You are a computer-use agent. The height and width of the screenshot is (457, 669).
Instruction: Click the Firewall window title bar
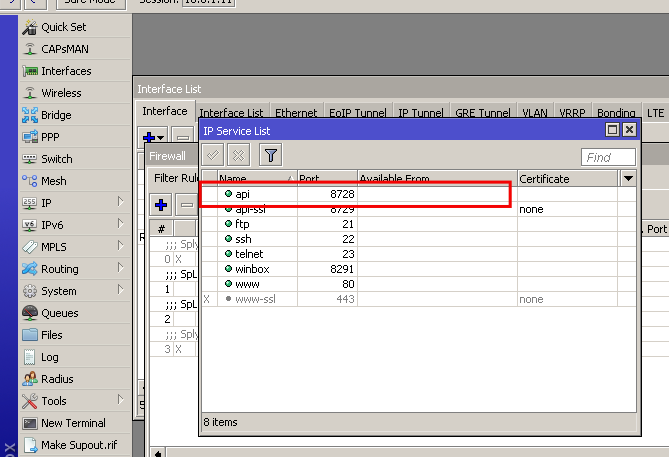(x=172, y=156)
